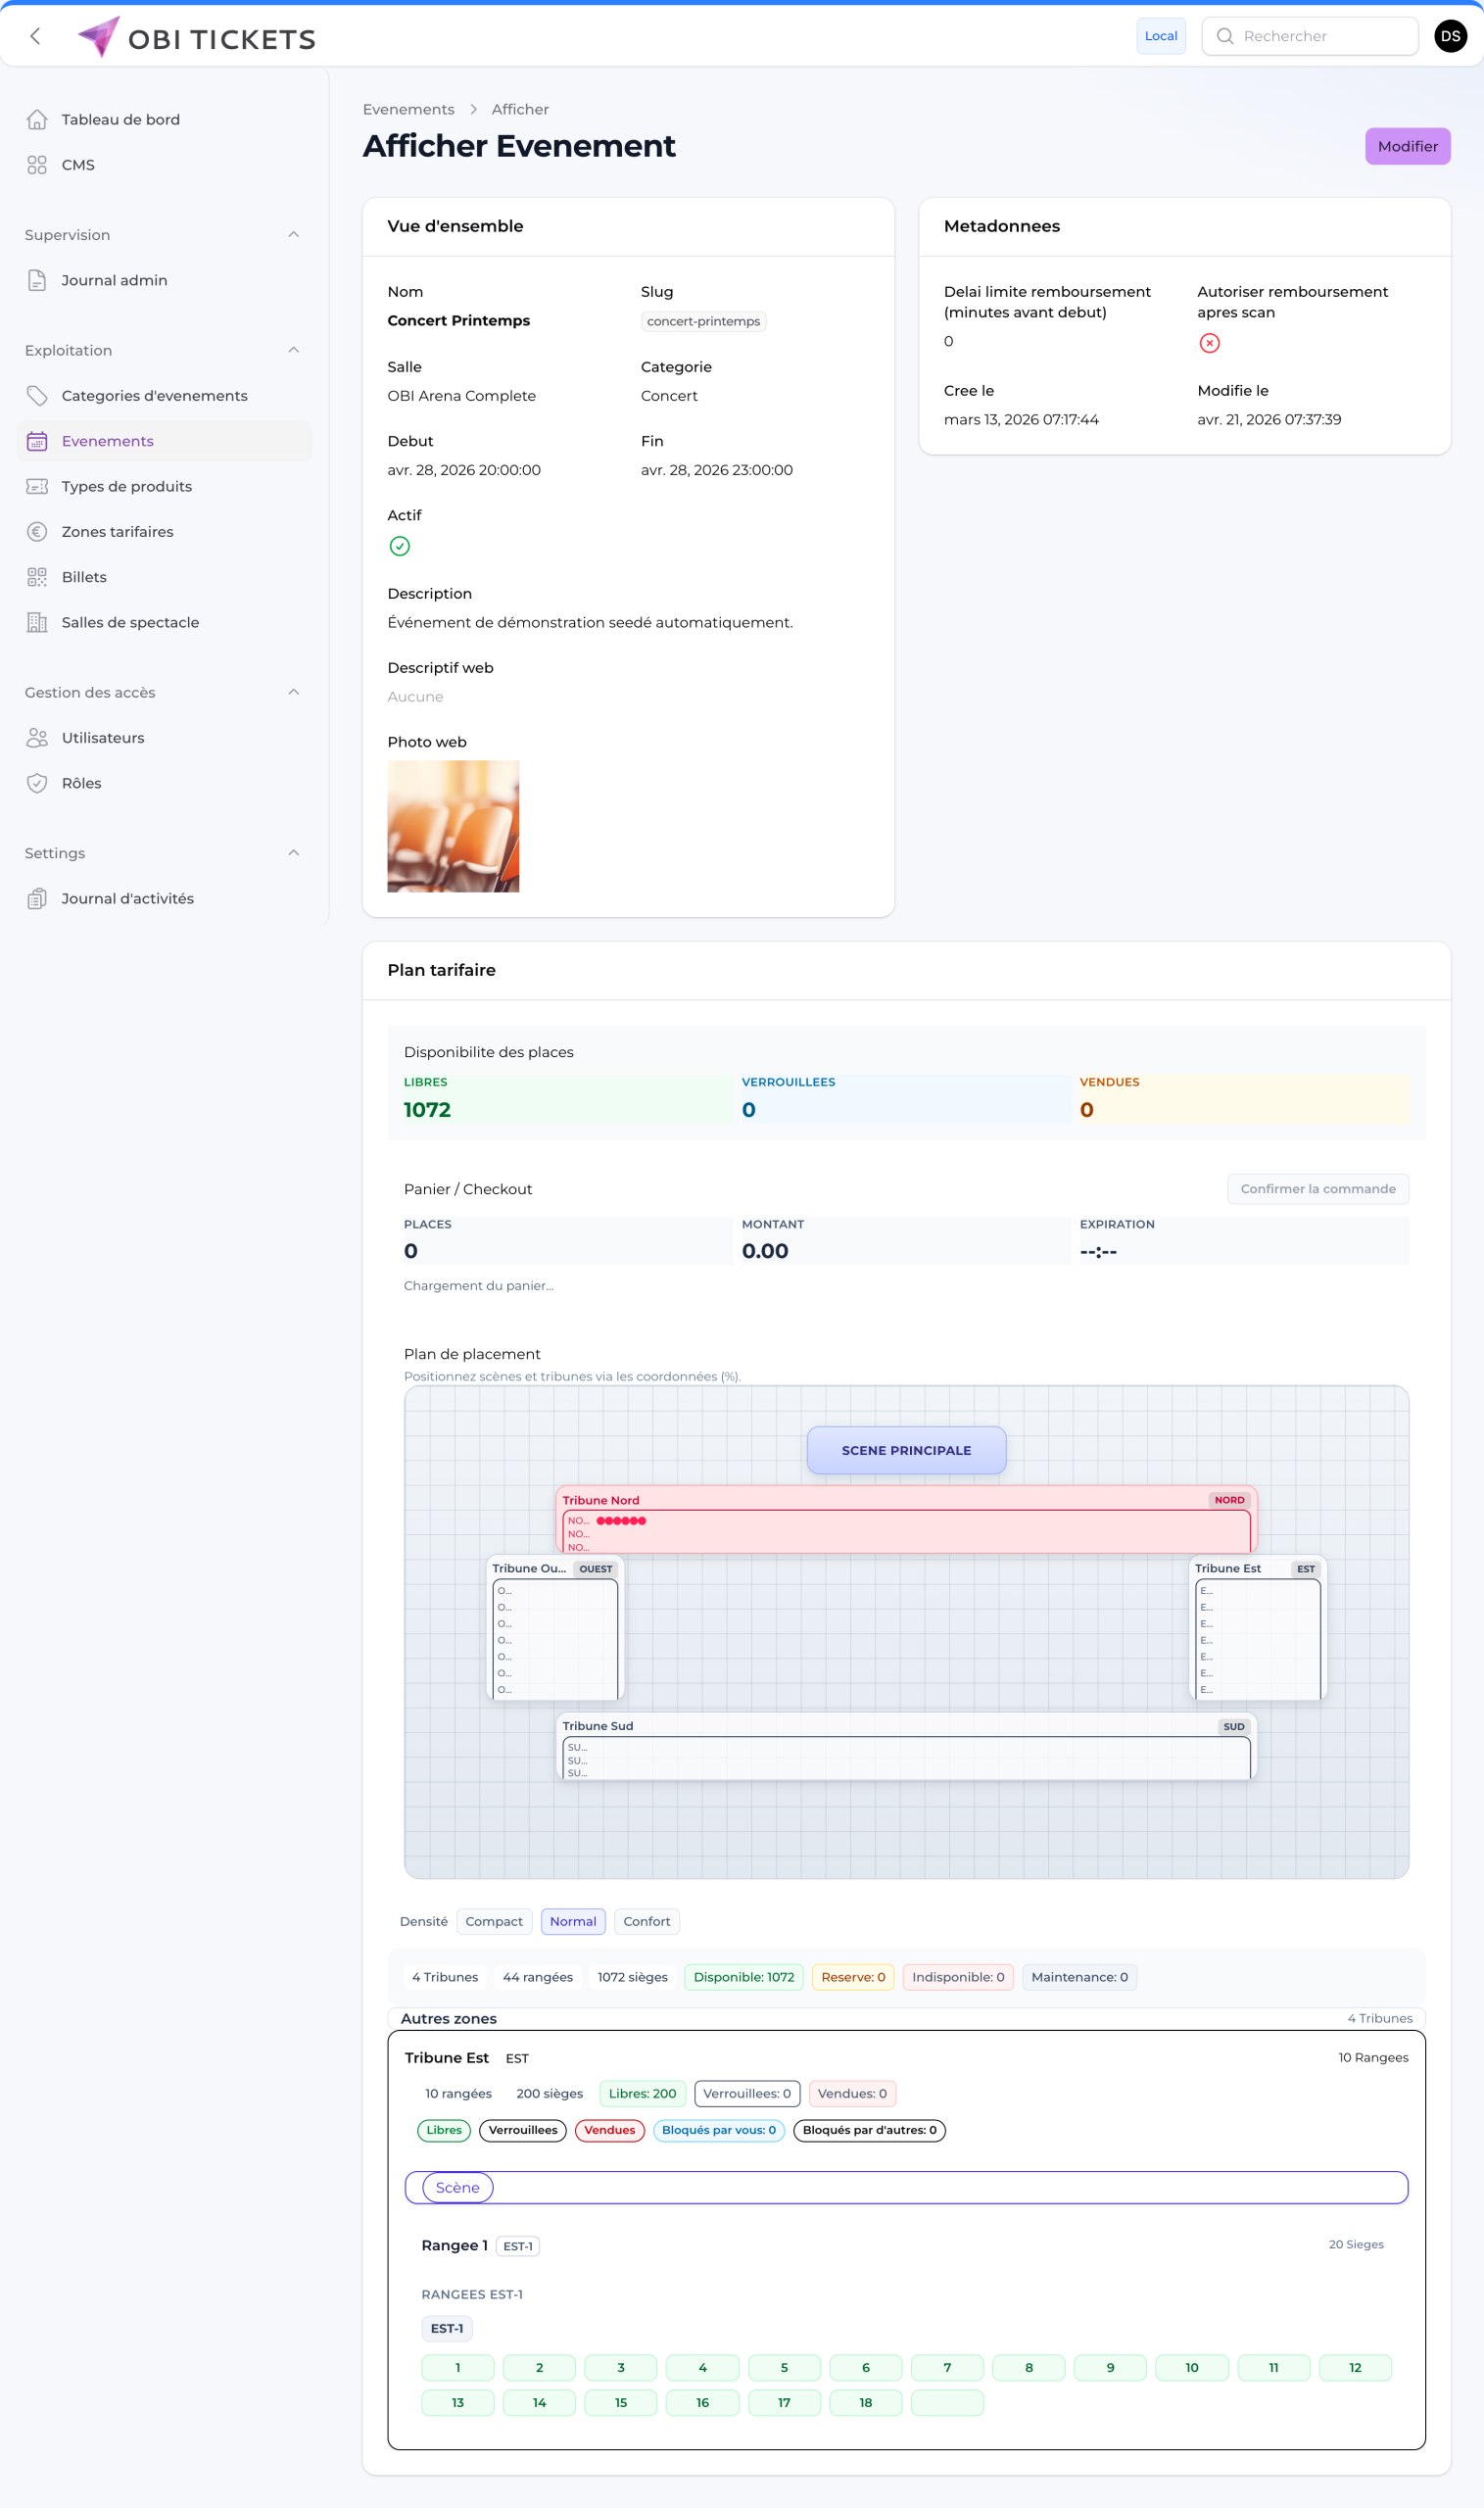The image size is (1484, 2508).
Task: Click the Indisponible: 0 badge
Action: pyautogui.click(x=958, y=1977)
